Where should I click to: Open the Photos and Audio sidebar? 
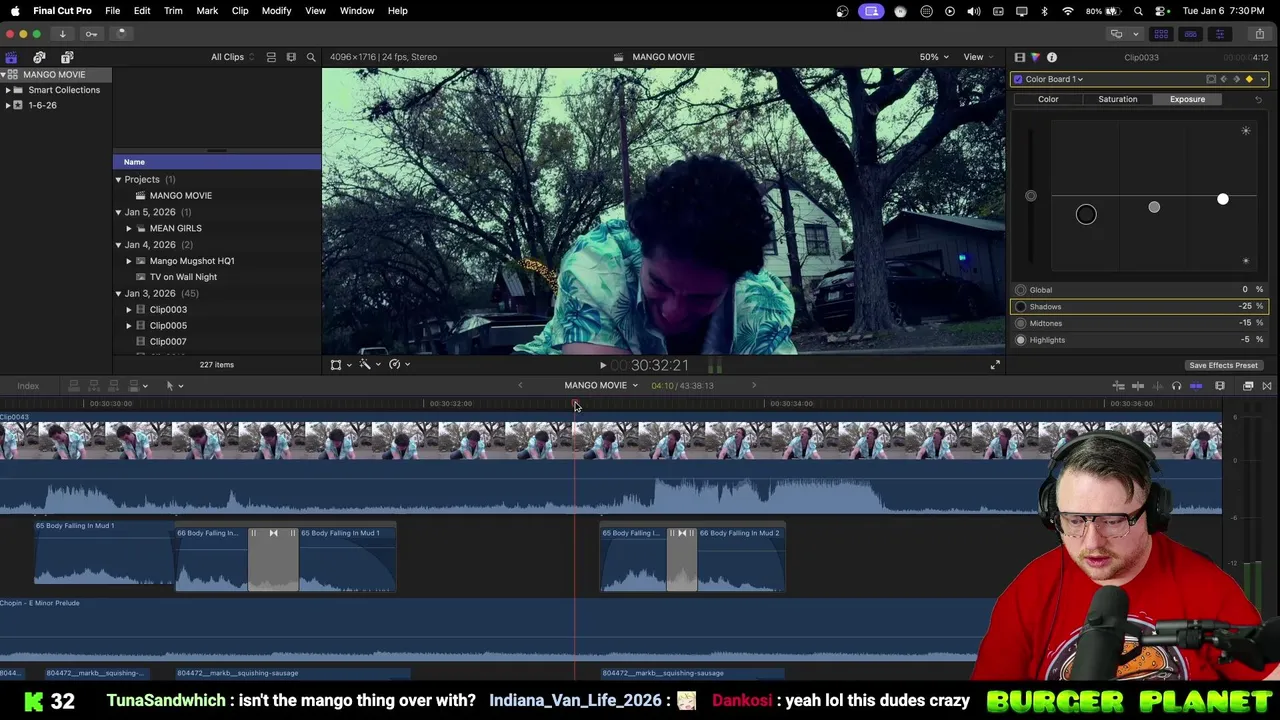[39, 57]
